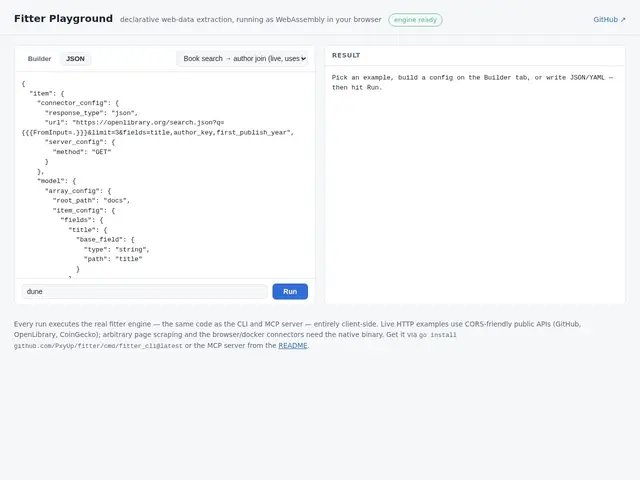Click the result output placeholder text
This screenshot has width=640, height=480.
pos(472,82)
